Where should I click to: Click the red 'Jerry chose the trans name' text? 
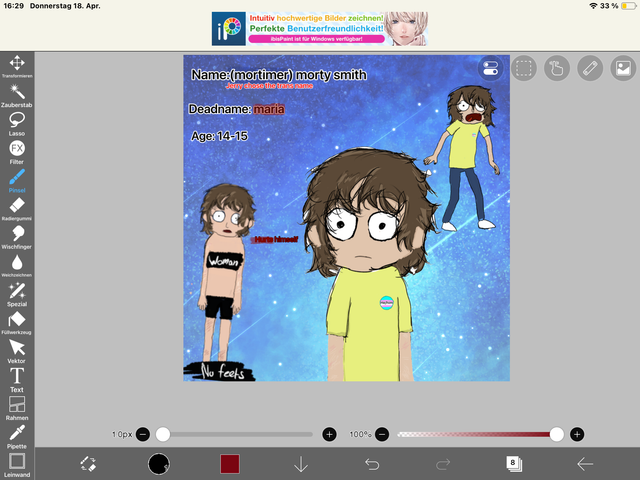pyautogui.click(x=269, y=86)
